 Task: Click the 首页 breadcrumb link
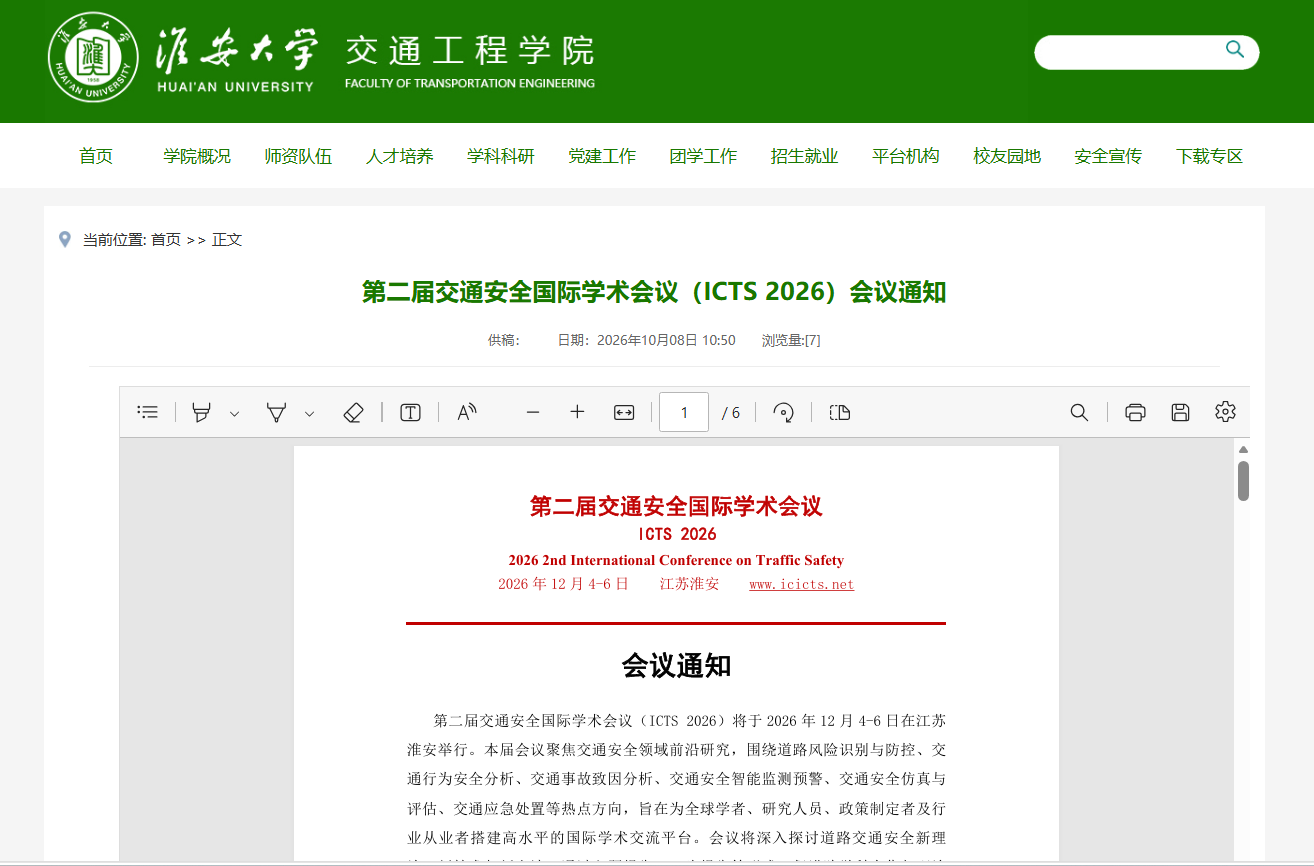pos(166,240)
